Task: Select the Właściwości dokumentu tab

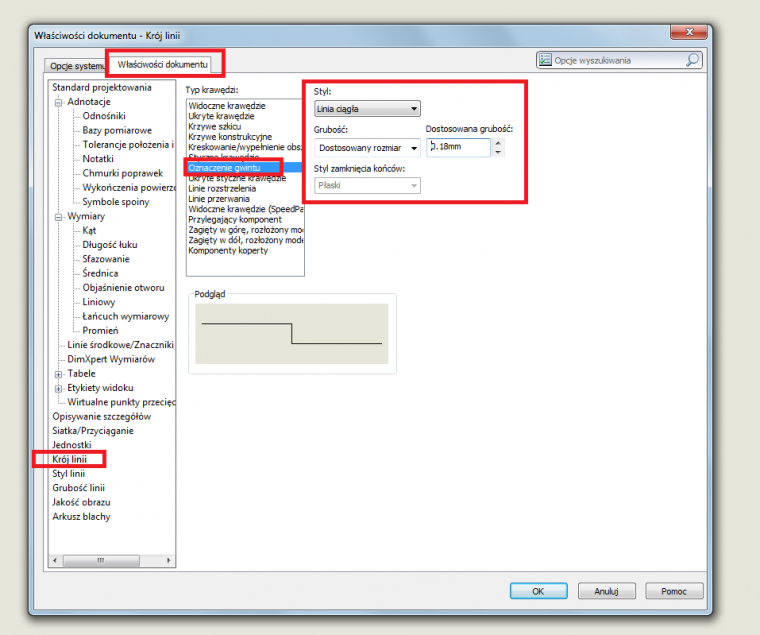Action: pos(162,64)
